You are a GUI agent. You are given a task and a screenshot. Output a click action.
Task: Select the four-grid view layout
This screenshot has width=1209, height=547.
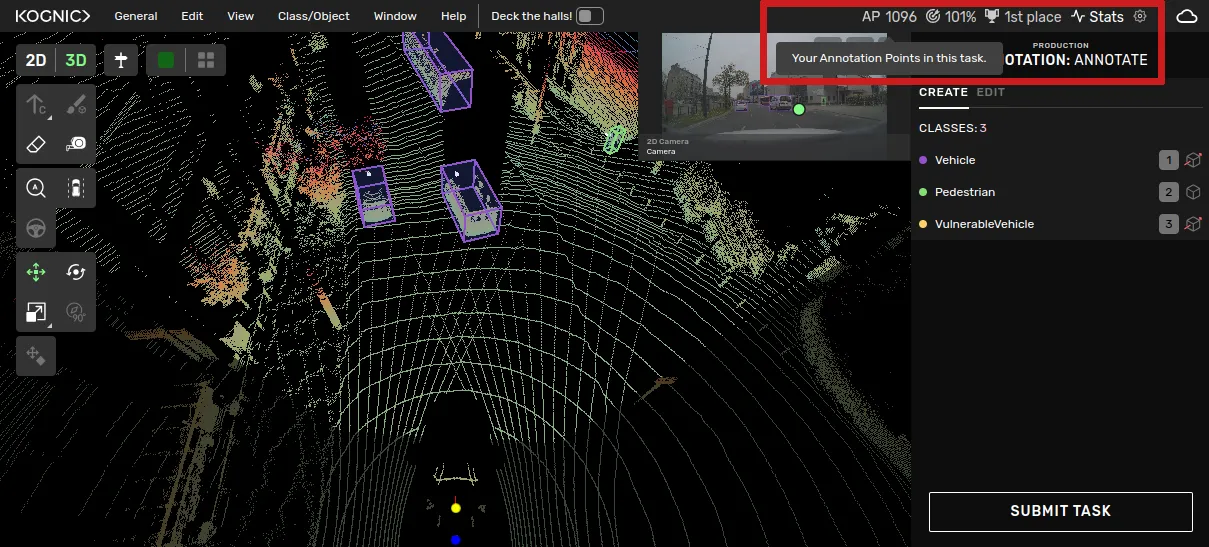tap(206, 60)
